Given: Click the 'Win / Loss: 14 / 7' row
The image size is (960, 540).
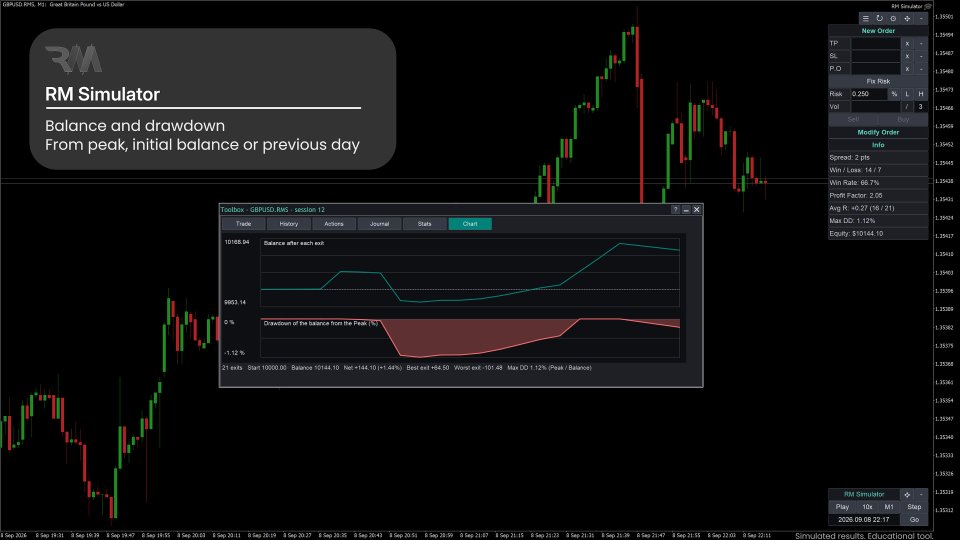Looking at the screenshot, I should [x=878, y=170].
